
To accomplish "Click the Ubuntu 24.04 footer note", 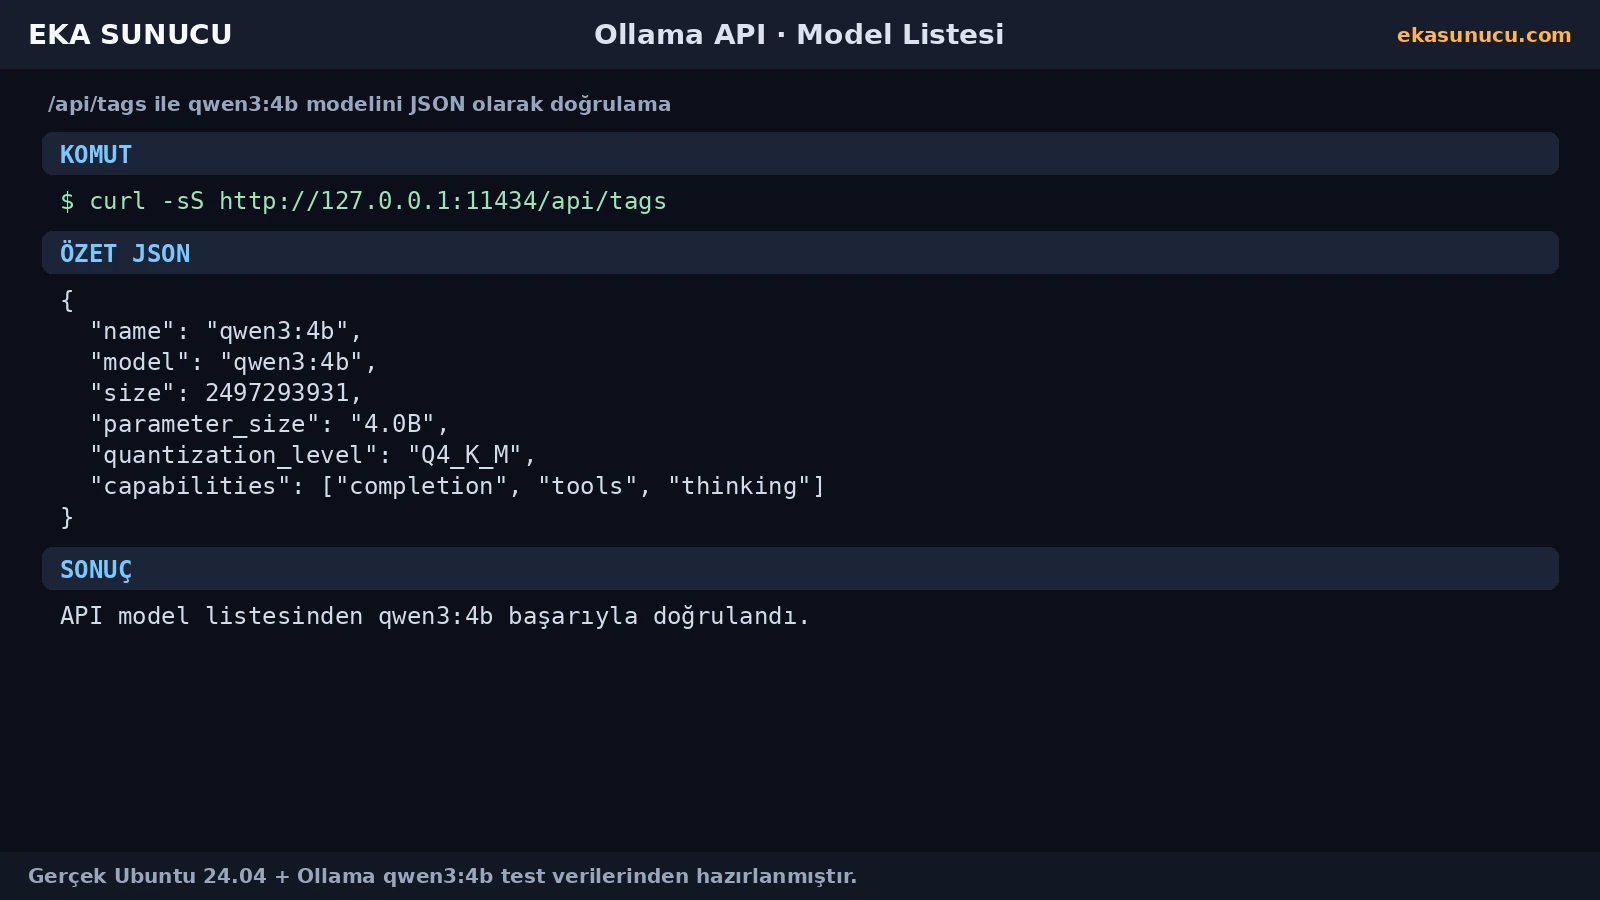I will (x=442, y=876).
